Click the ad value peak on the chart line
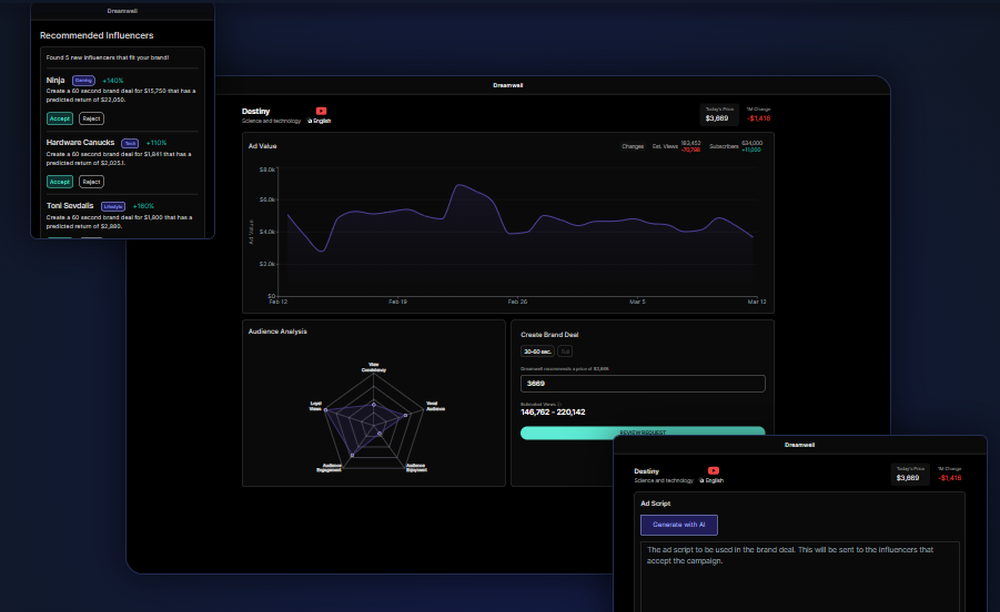 [x=458, y=185]
